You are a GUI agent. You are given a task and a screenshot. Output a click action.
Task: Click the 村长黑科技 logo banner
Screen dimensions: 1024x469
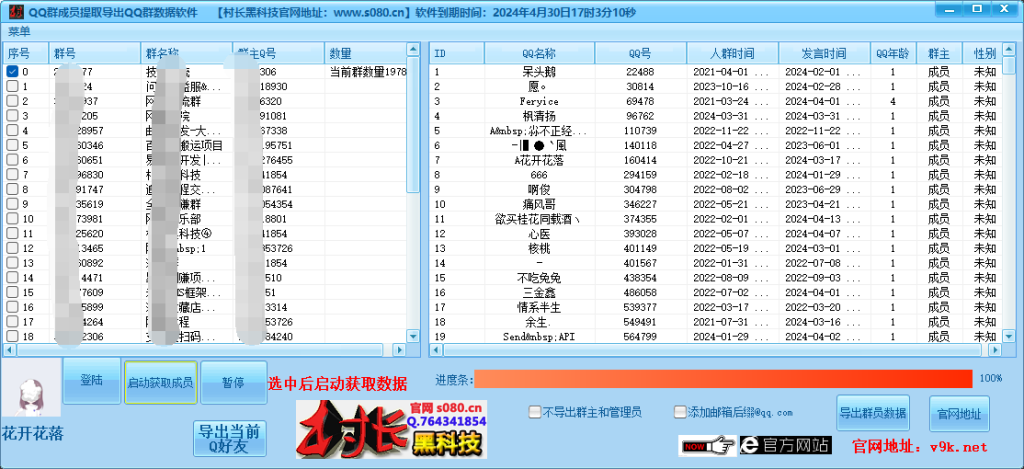point(392,429)
